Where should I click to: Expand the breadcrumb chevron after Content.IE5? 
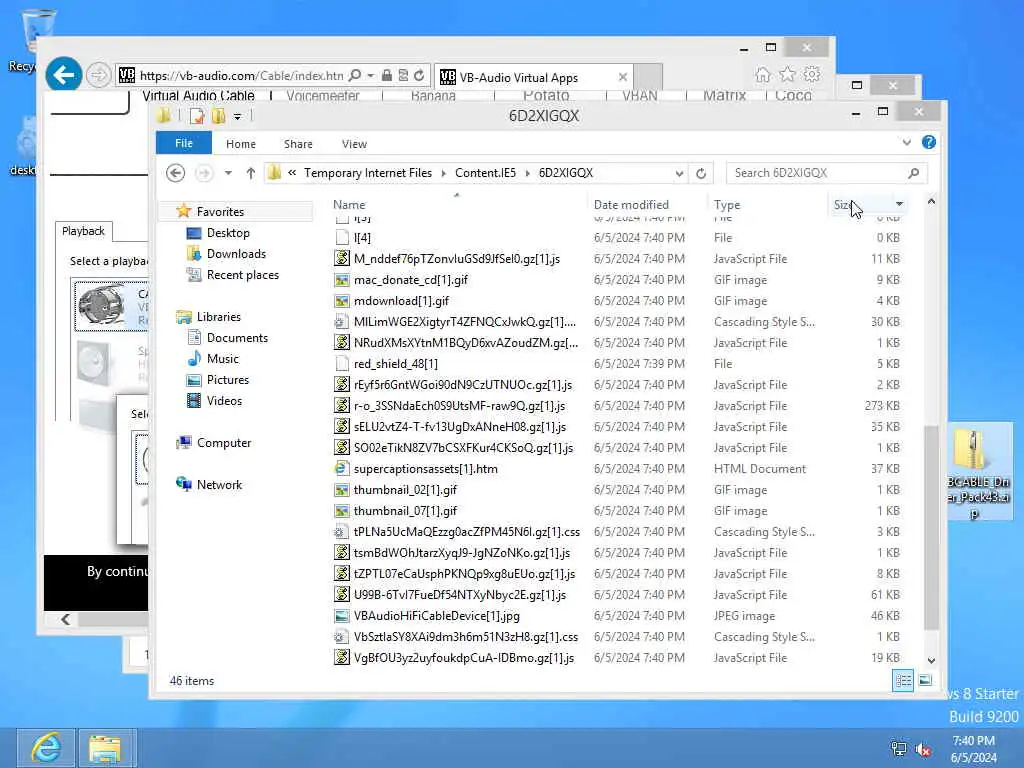(528, 173)
